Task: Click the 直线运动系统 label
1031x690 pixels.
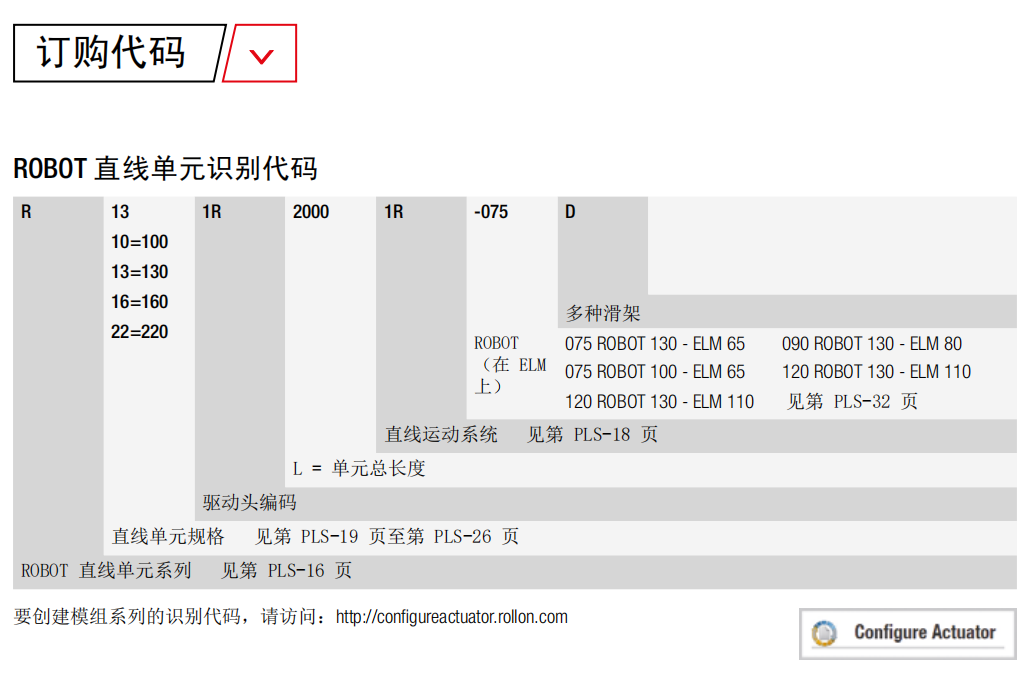Action: 441,435
